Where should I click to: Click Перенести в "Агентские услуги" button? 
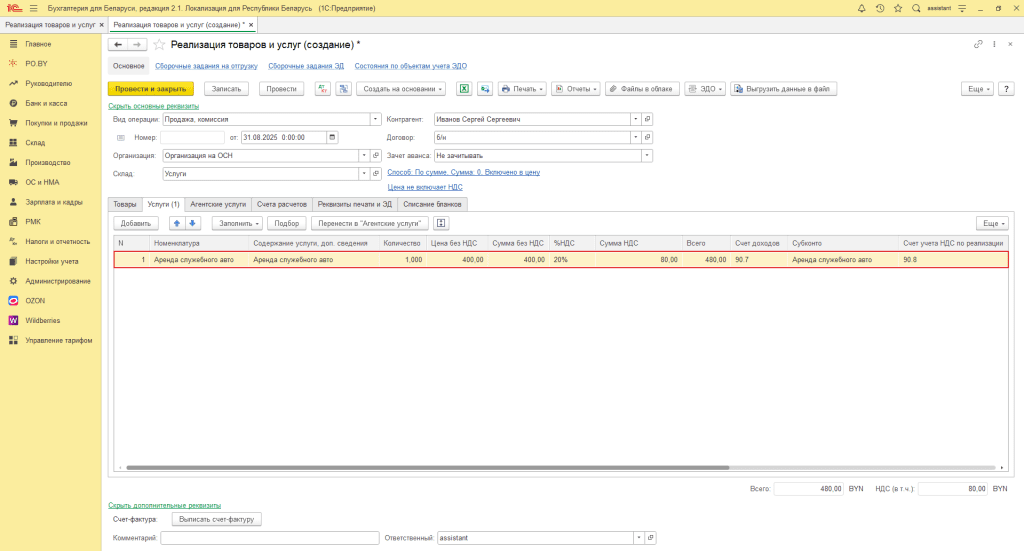[370, 223]
